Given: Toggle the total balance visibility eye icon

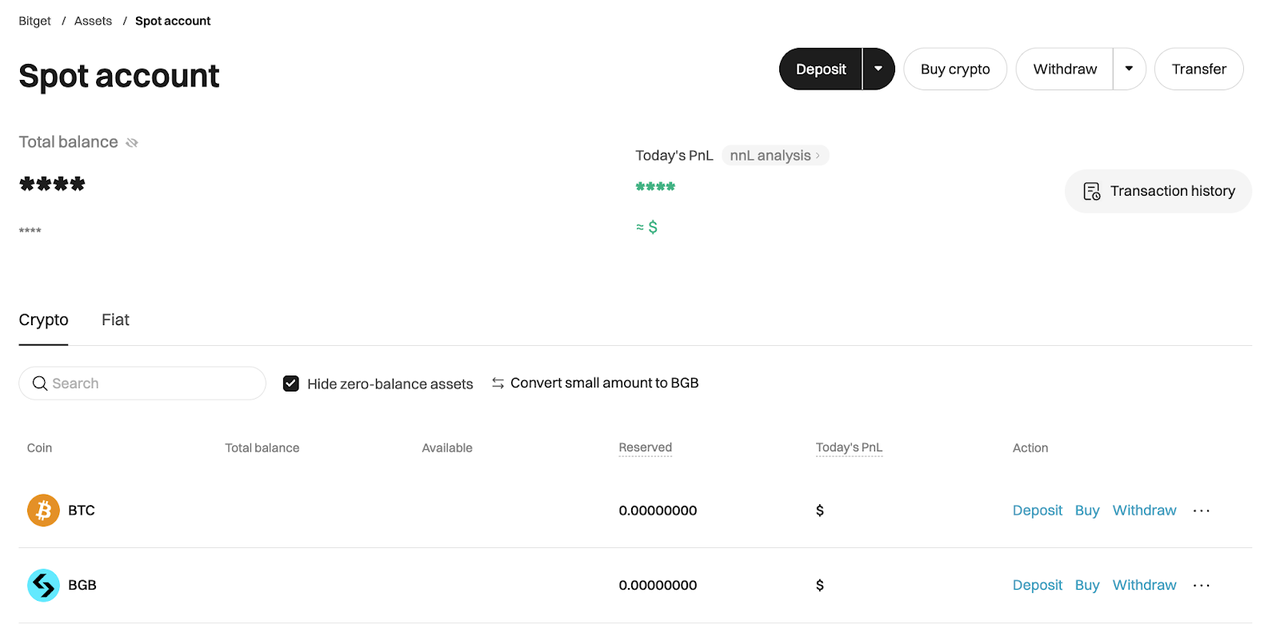Looking at the screenshot, I should coord(132,143).
